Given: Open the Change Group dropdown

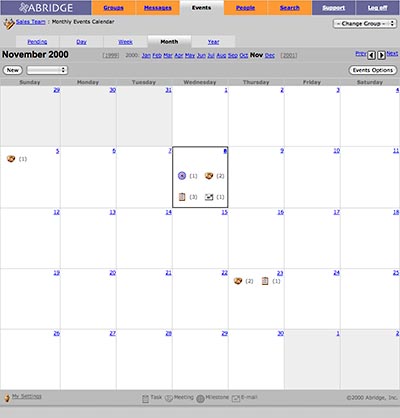Looking at the screenshot, I should (365, 24).
